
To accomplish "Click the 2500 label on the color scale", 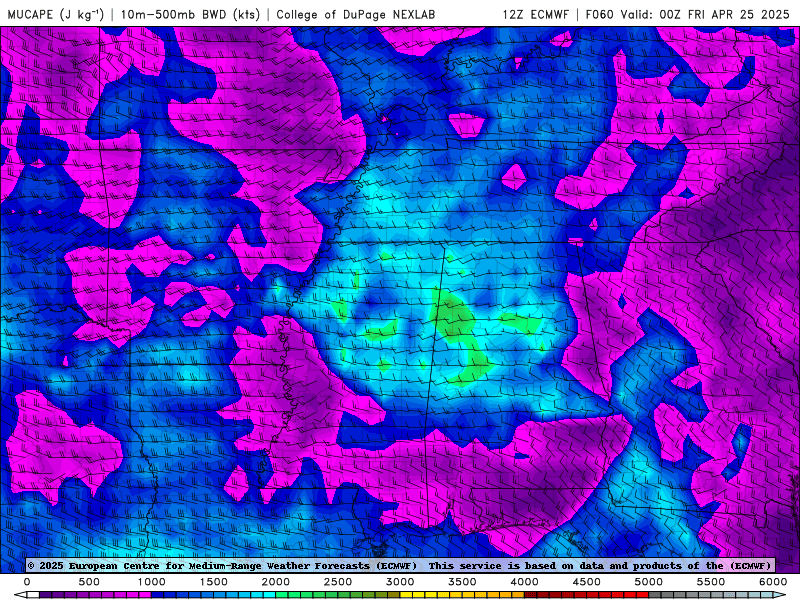I will click(x=338, y=582).
